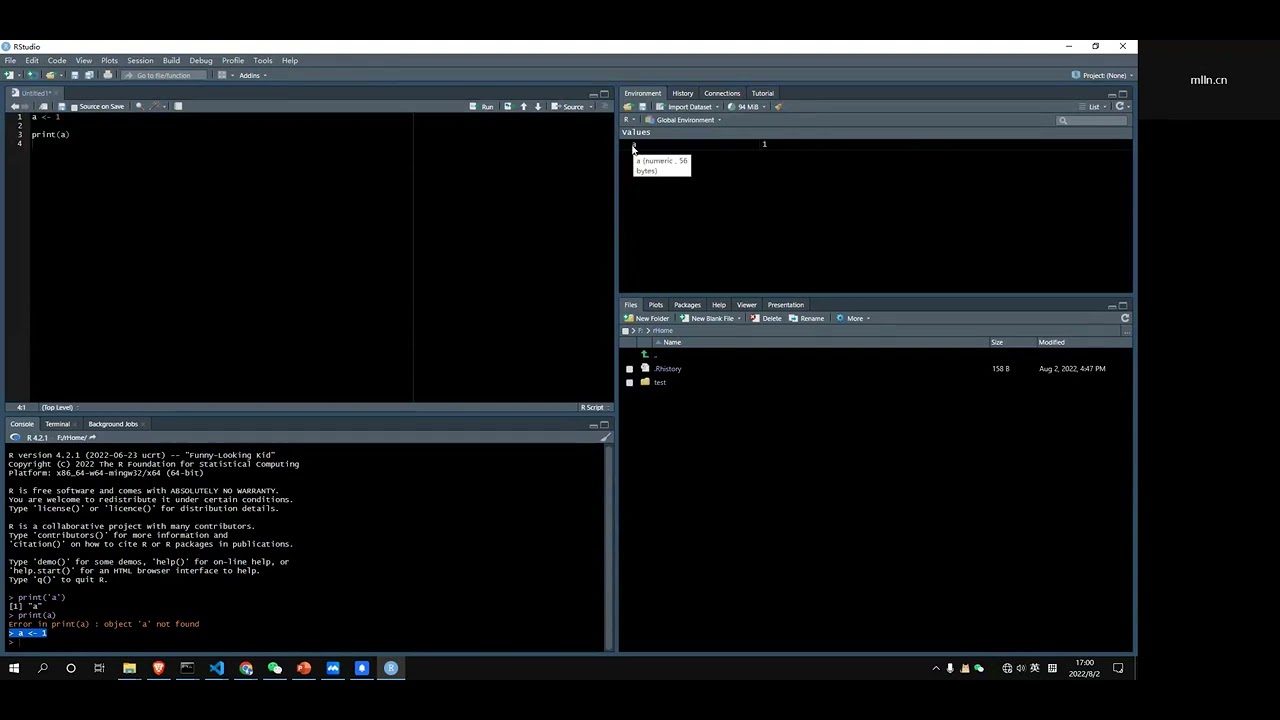Image resolution: width=1280 pixels, height=720 pixels.
Task: Open an existing file via folder icon
Action: coord(50,75)
